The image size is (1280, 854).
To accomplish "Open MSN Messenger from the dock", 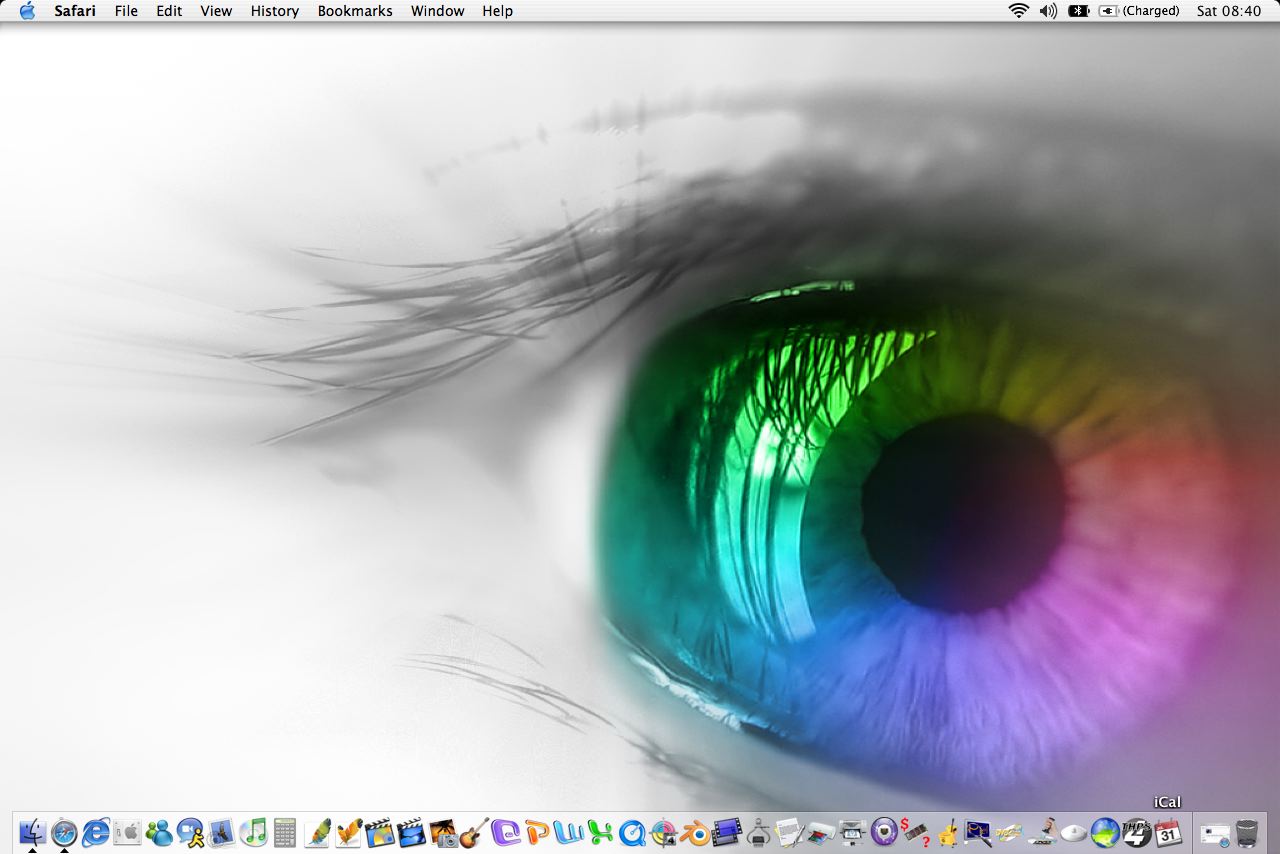I will [159, 832].
